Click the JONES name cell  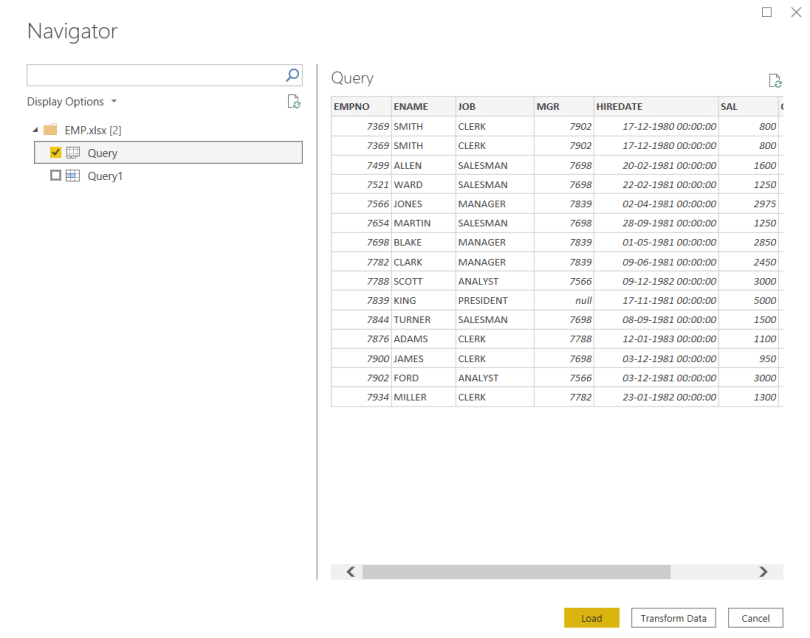coord(423,204)
